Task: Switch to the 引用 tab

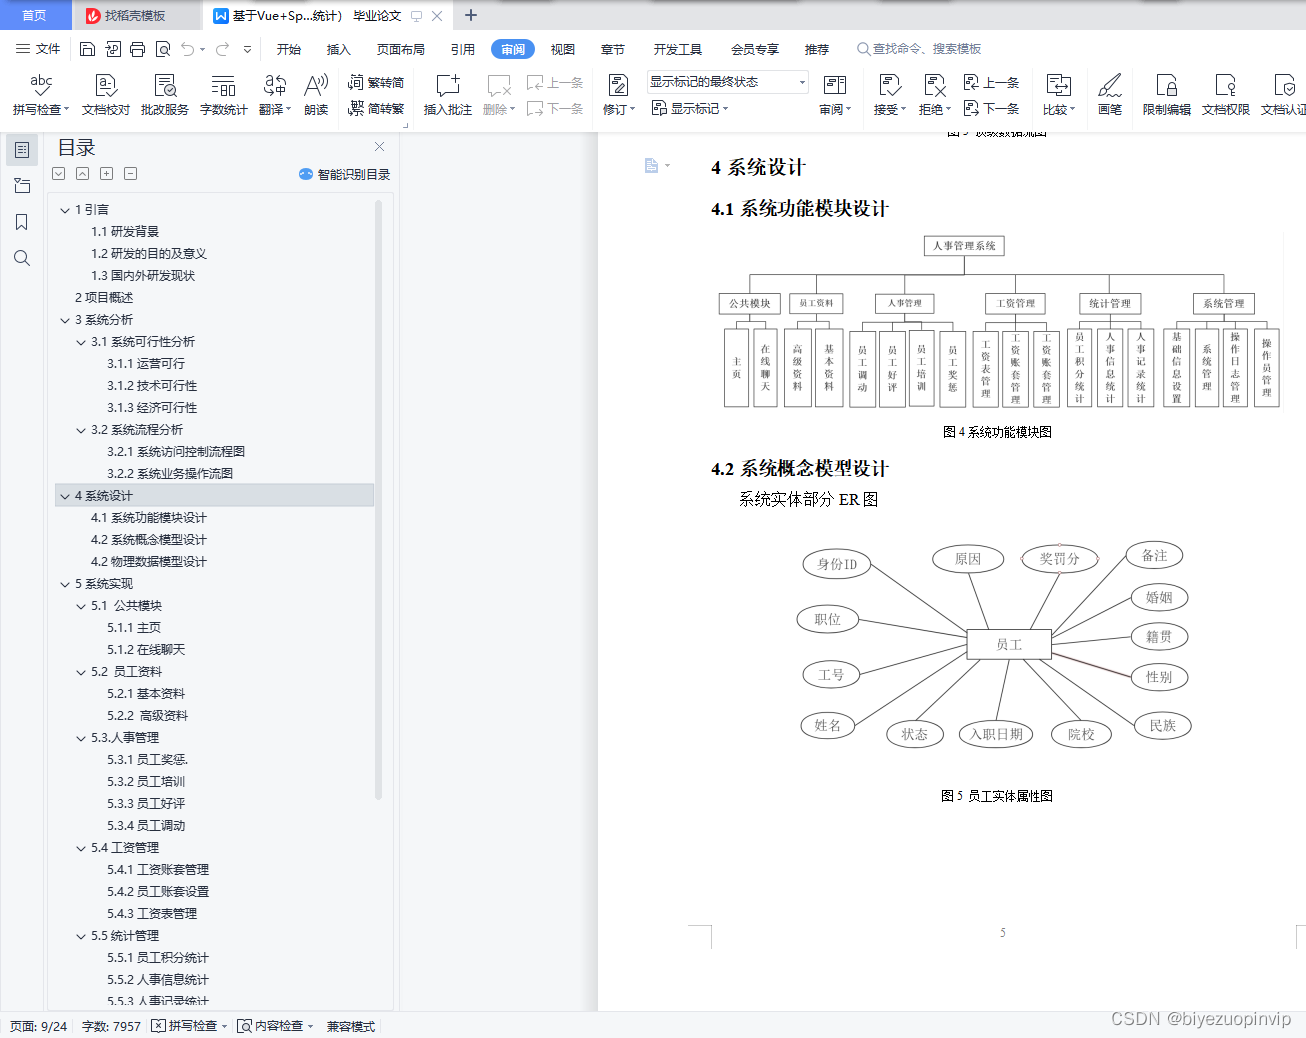Action: click(x=463, y=49)
